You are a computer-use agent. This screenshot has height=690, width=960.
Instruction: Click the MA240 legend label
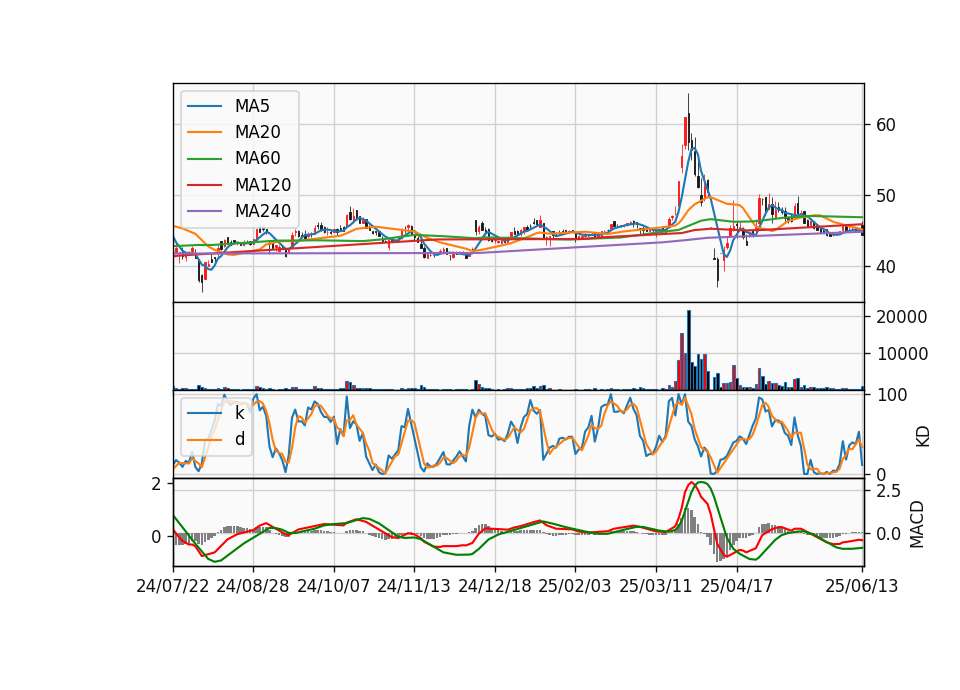[263, 211]
